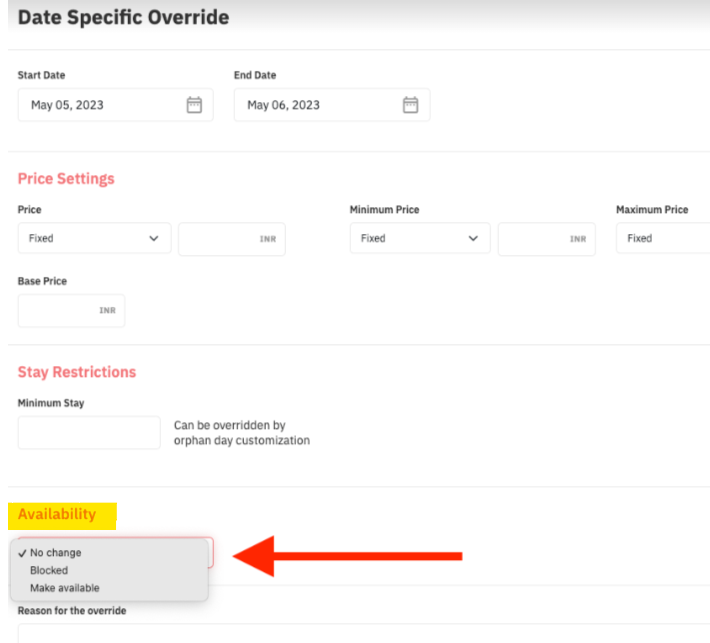This screenshot has height=643, width=710.
Task: Click the Price Settings section heading
Action: (66, 179)
